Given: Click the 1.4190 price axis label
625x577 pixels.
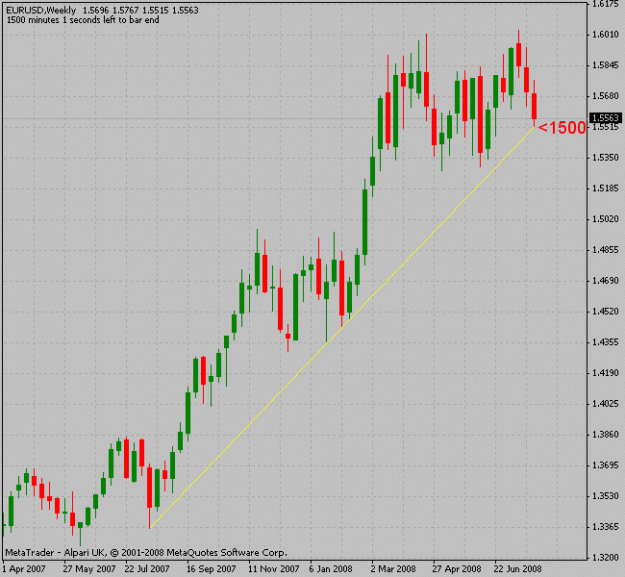Looking at the screenshot, I should 605,373.
